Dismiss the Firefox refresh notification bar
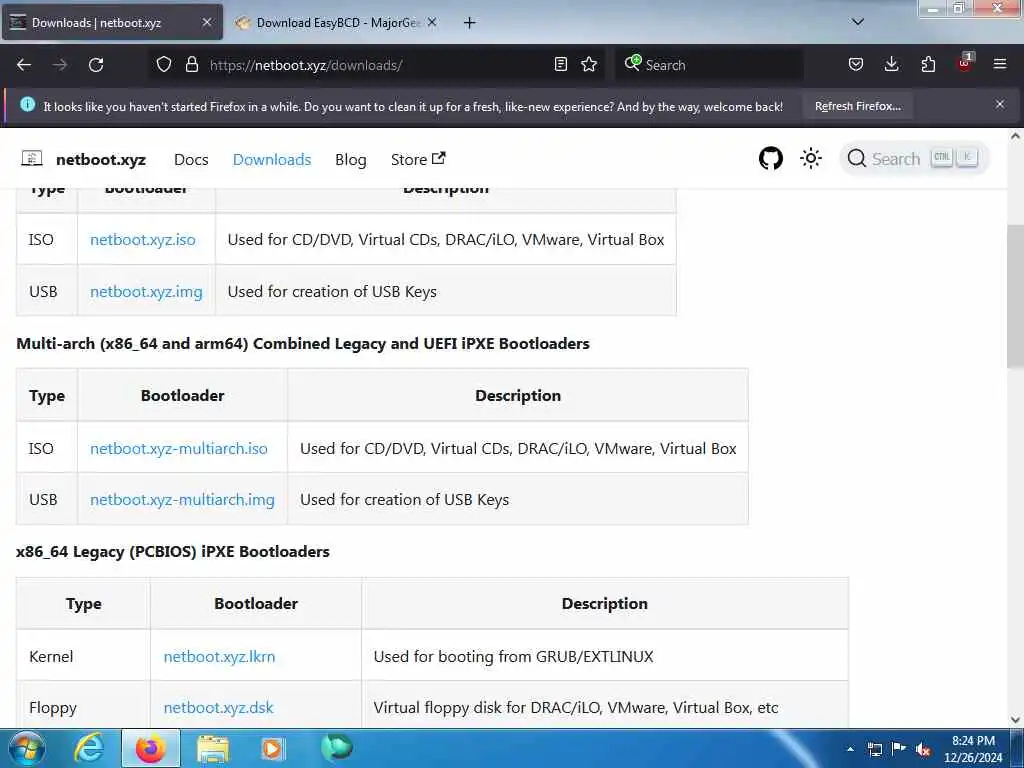The height and width of the screenshot is (768, 1024). click(1000, 104)
